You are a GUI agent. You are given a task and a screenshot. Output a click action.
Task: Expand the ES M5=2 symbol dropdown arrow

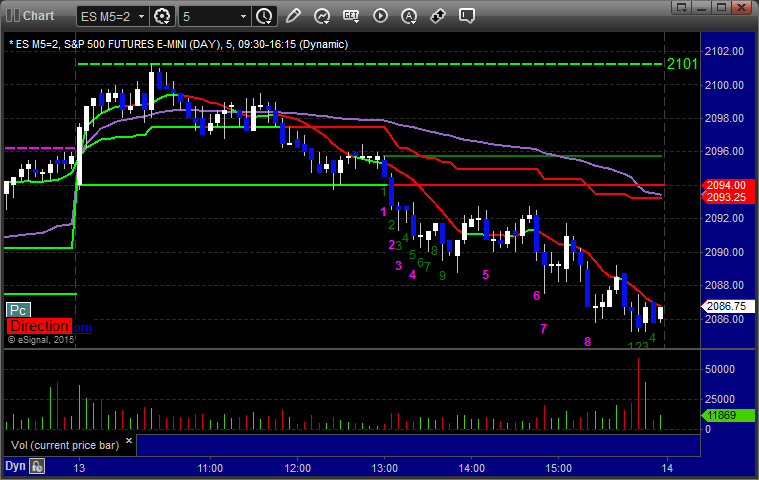pyautogui.click(x=141, y=16)
